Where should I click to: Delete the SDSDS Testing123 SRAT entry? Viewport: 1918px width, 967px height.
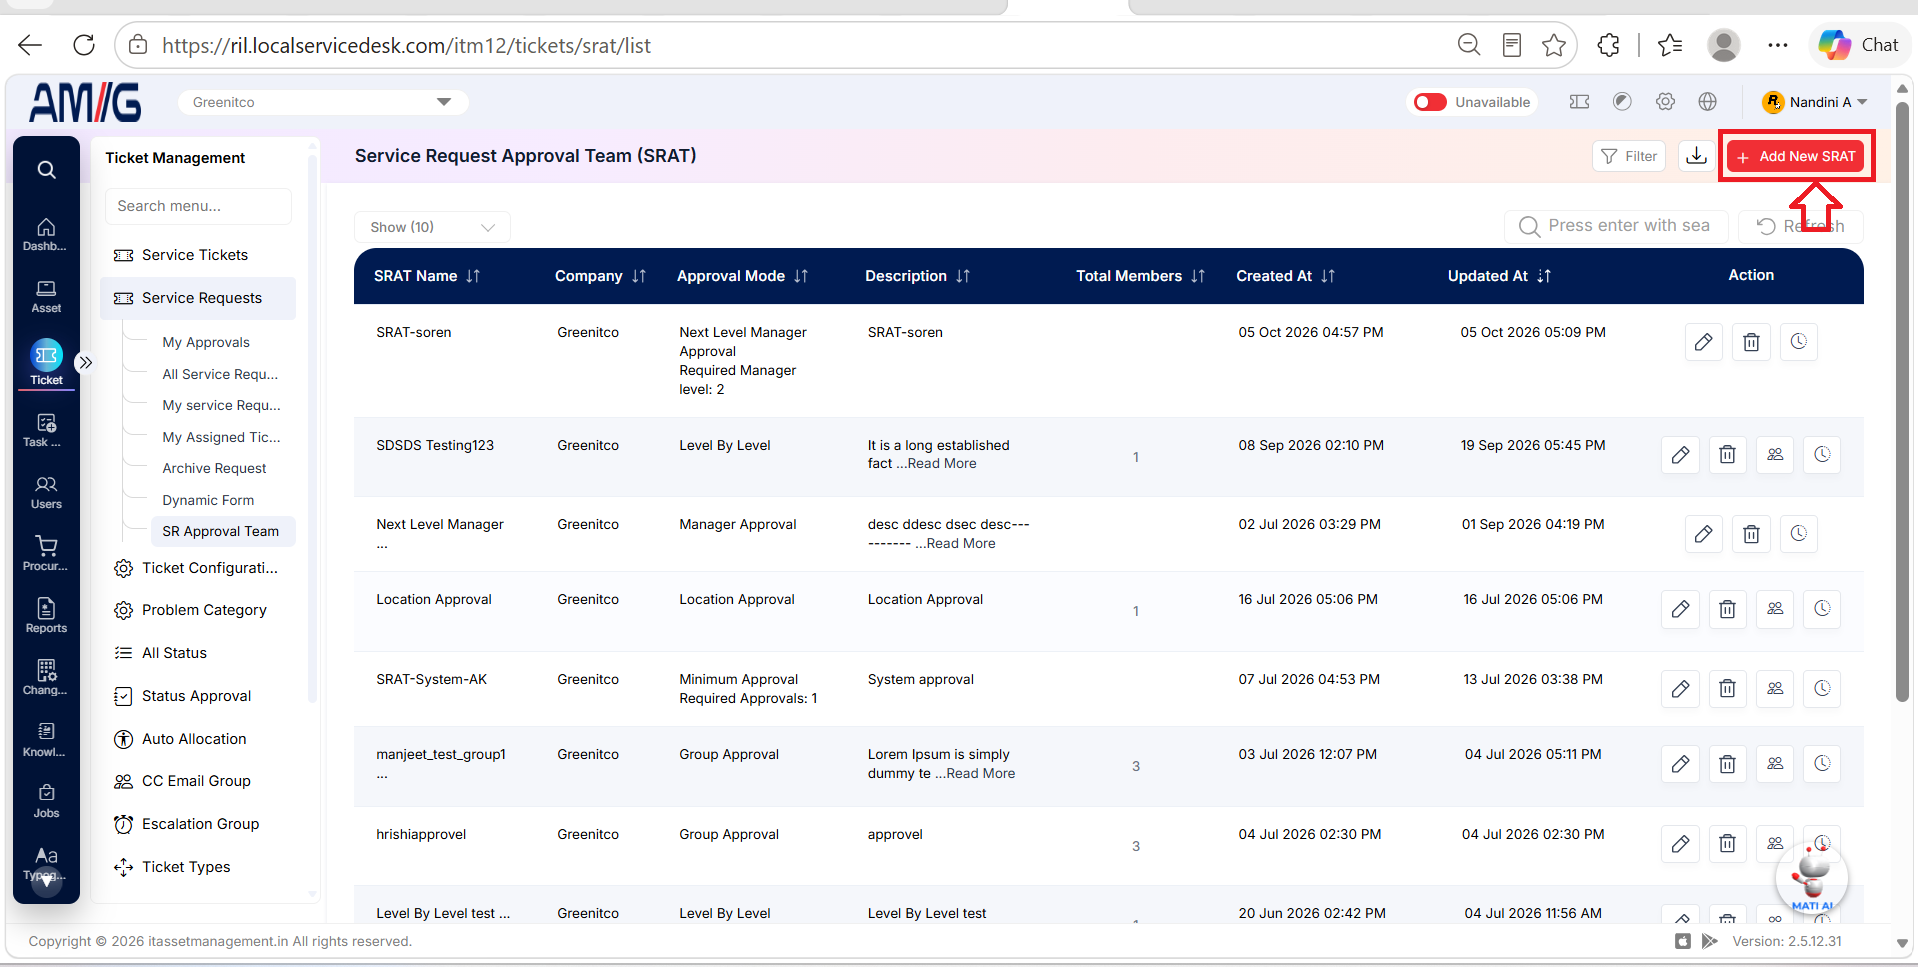[x=1727, y=455]
